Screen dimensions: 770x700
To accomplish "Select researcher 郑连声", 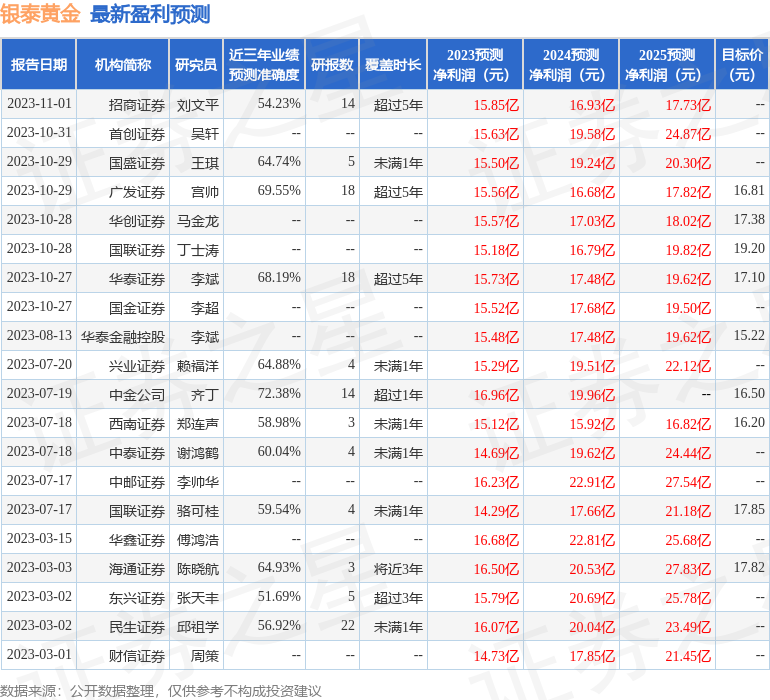I will tap(198, 424).
